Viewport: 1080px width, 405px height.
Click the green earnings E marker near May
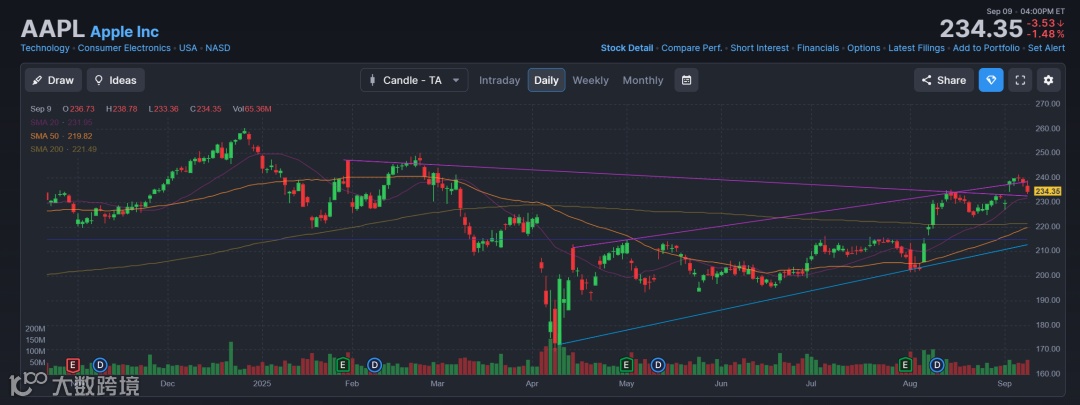pyautogui.click(x=626, y=364)
